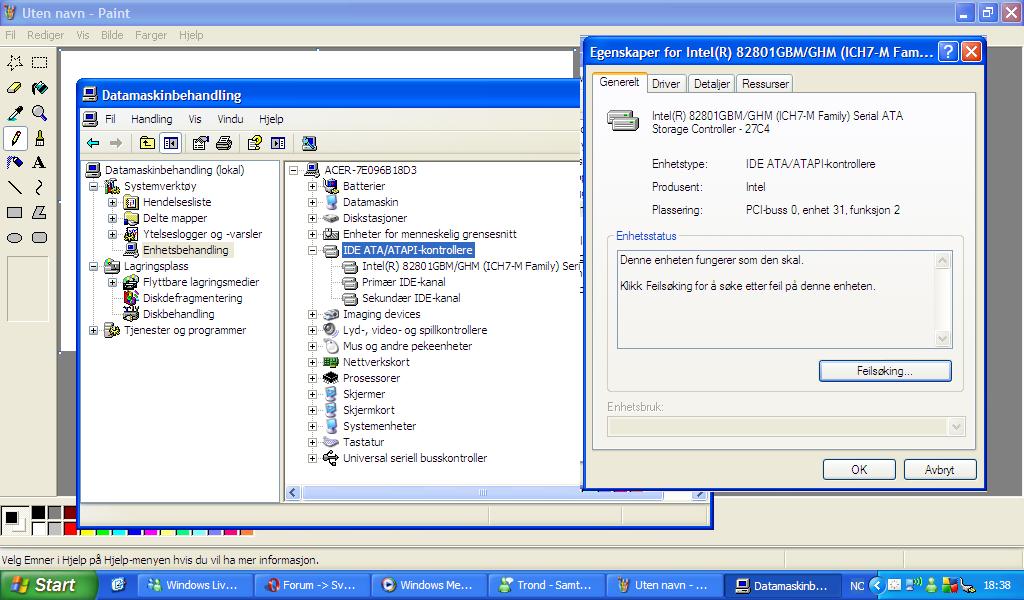Viewport: 1024px width, 600px height.
Task: Click the help question mark in Egenskaper title bar
Action: pos(948,52)
